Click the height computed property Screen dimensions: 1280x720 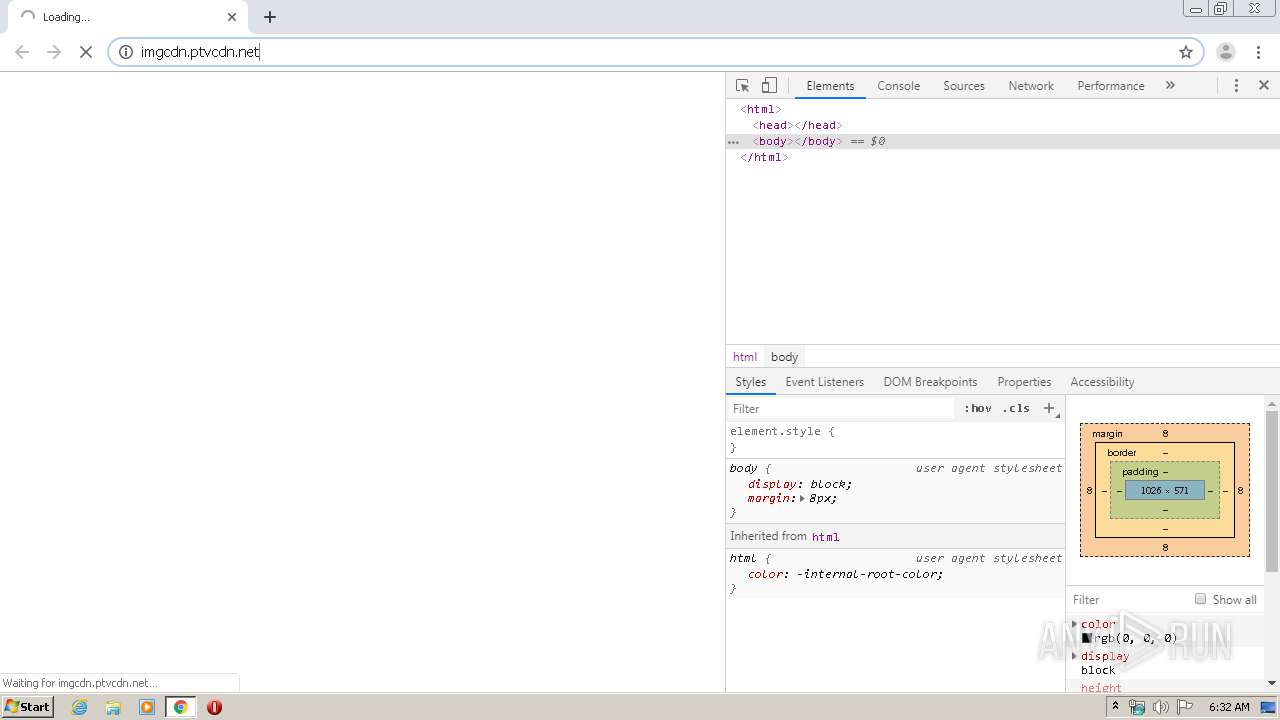[1101, 688]
